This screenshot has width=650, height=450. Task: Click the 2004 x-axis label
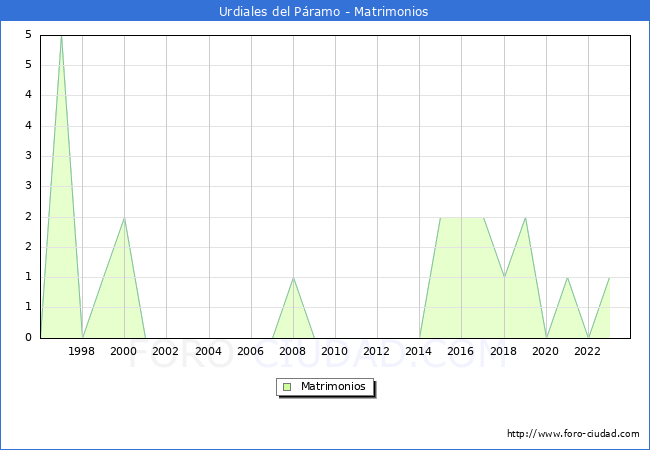point(209,351)
